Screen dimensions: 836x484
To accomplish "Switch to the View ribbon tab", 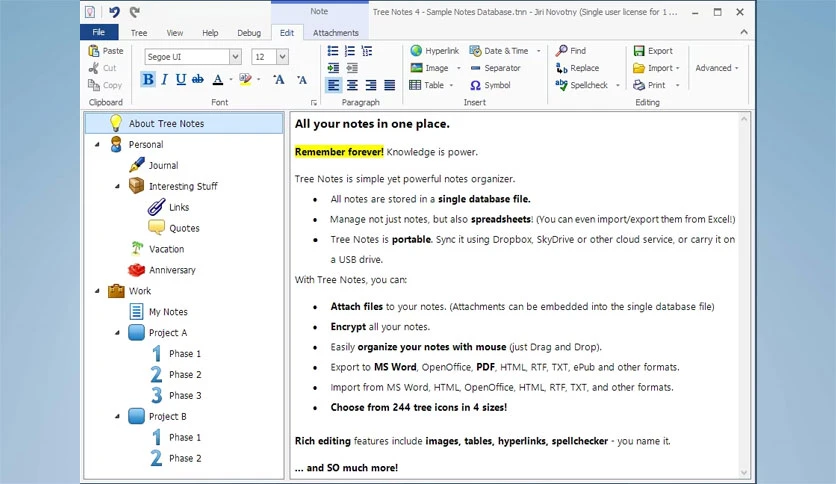I will (175, 33).
